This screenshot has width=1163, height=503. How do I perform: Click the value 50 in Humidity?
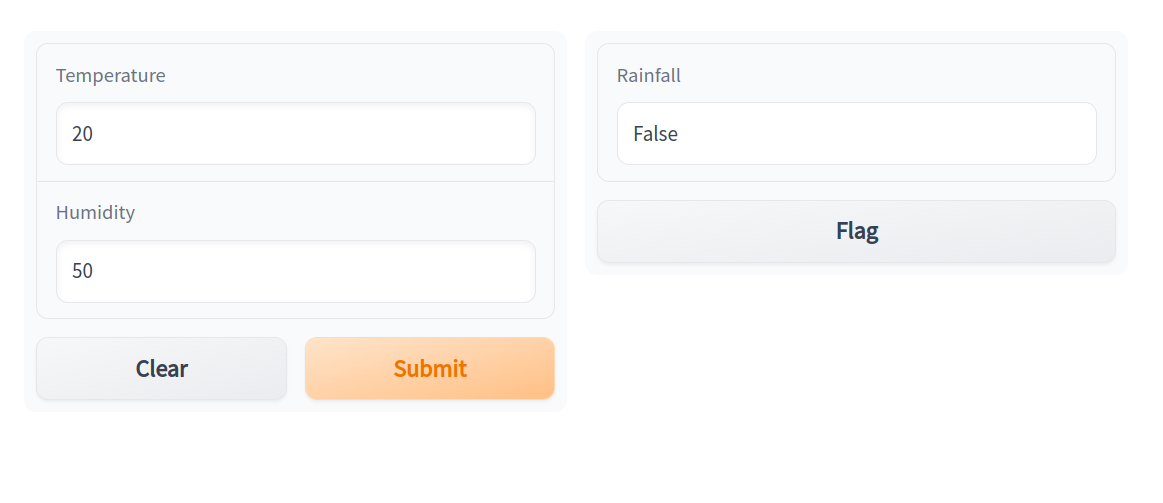82,271
